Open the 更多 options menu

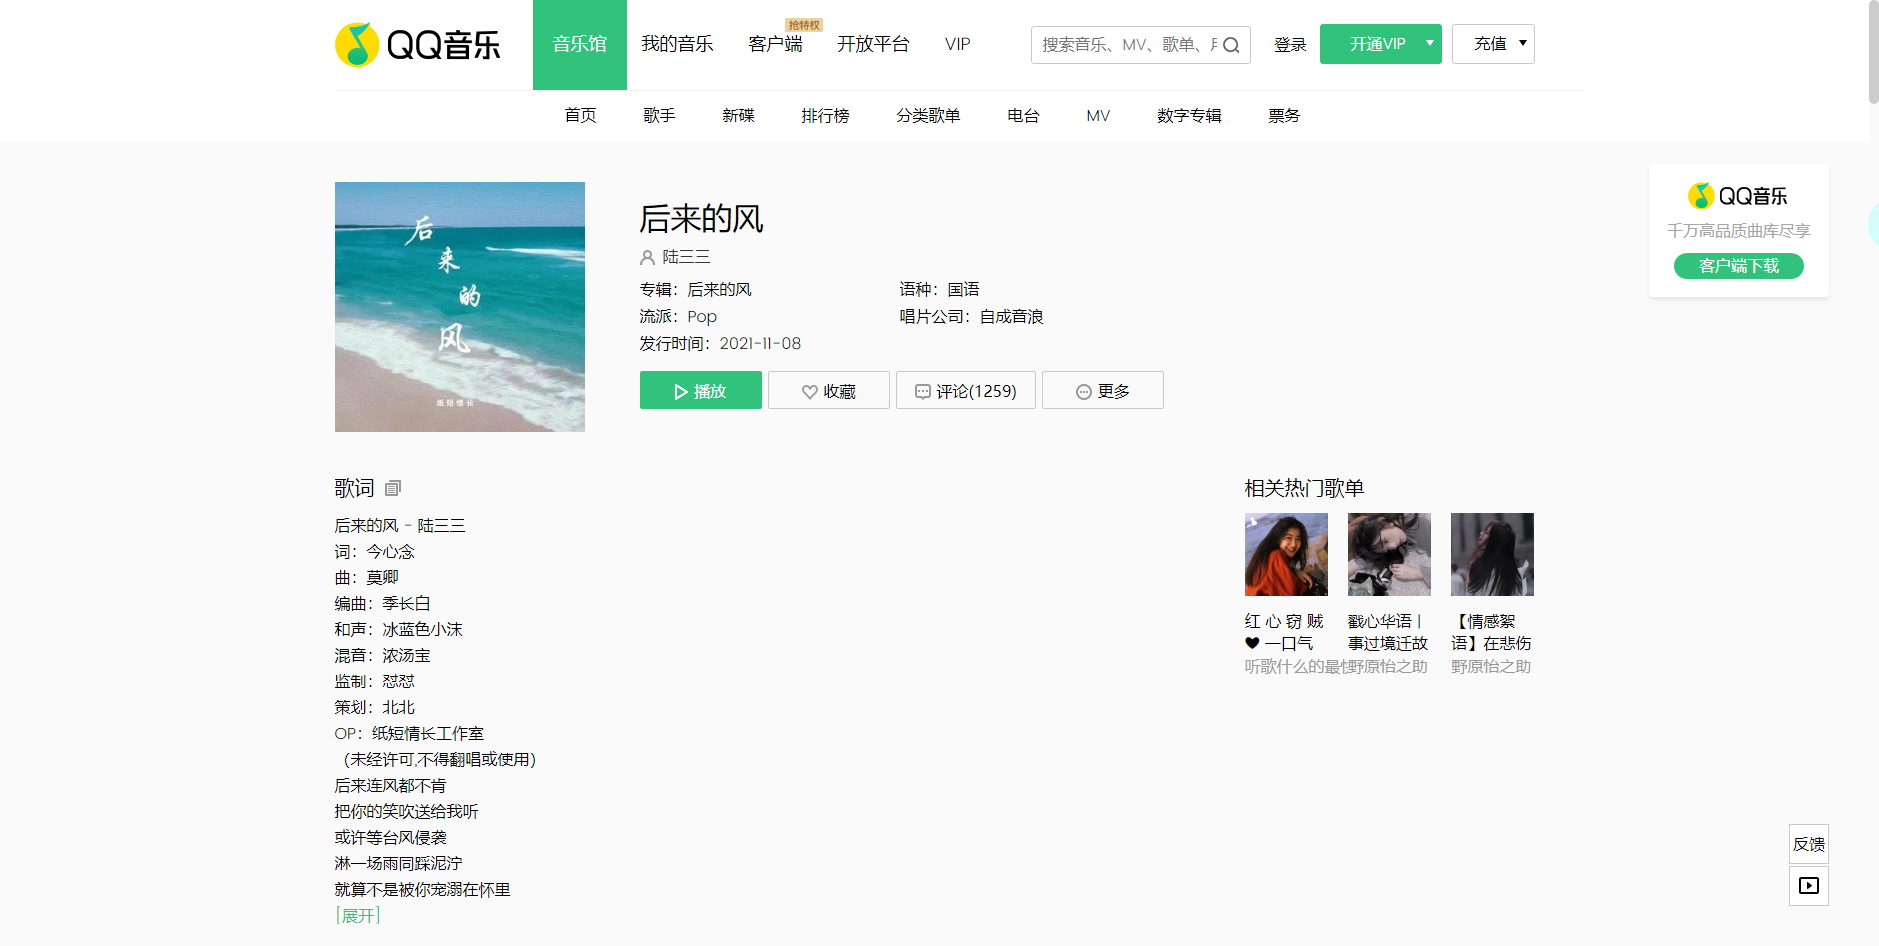tap(1102, 391)
